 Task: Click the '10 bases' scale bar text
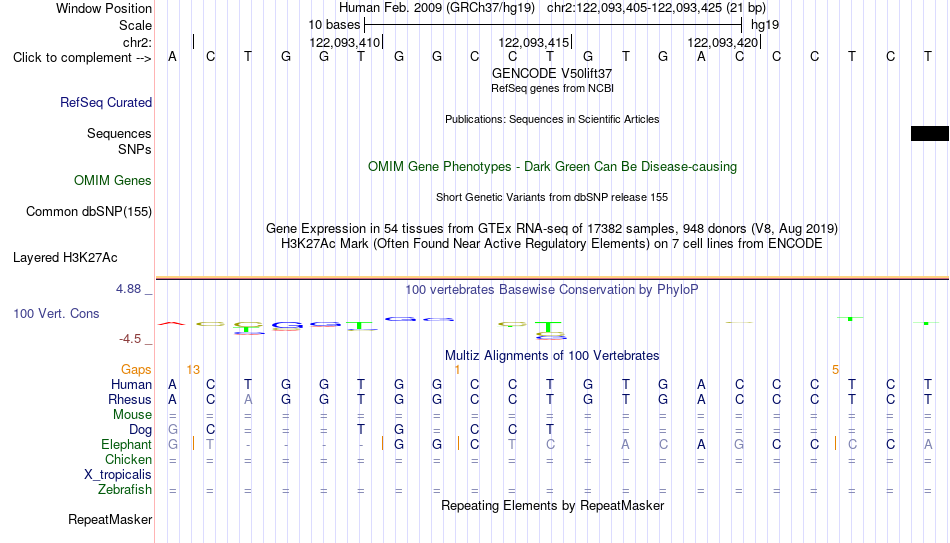click(x=334, y=25)
